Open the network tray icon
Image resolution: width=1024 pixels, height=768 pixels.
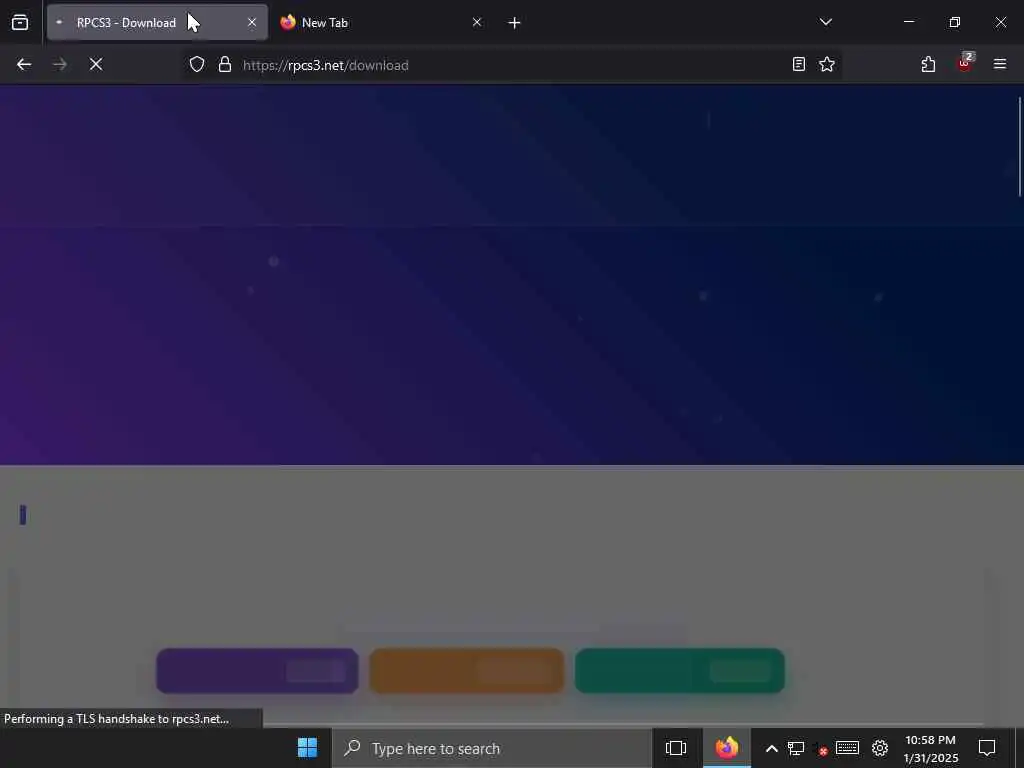795,748
